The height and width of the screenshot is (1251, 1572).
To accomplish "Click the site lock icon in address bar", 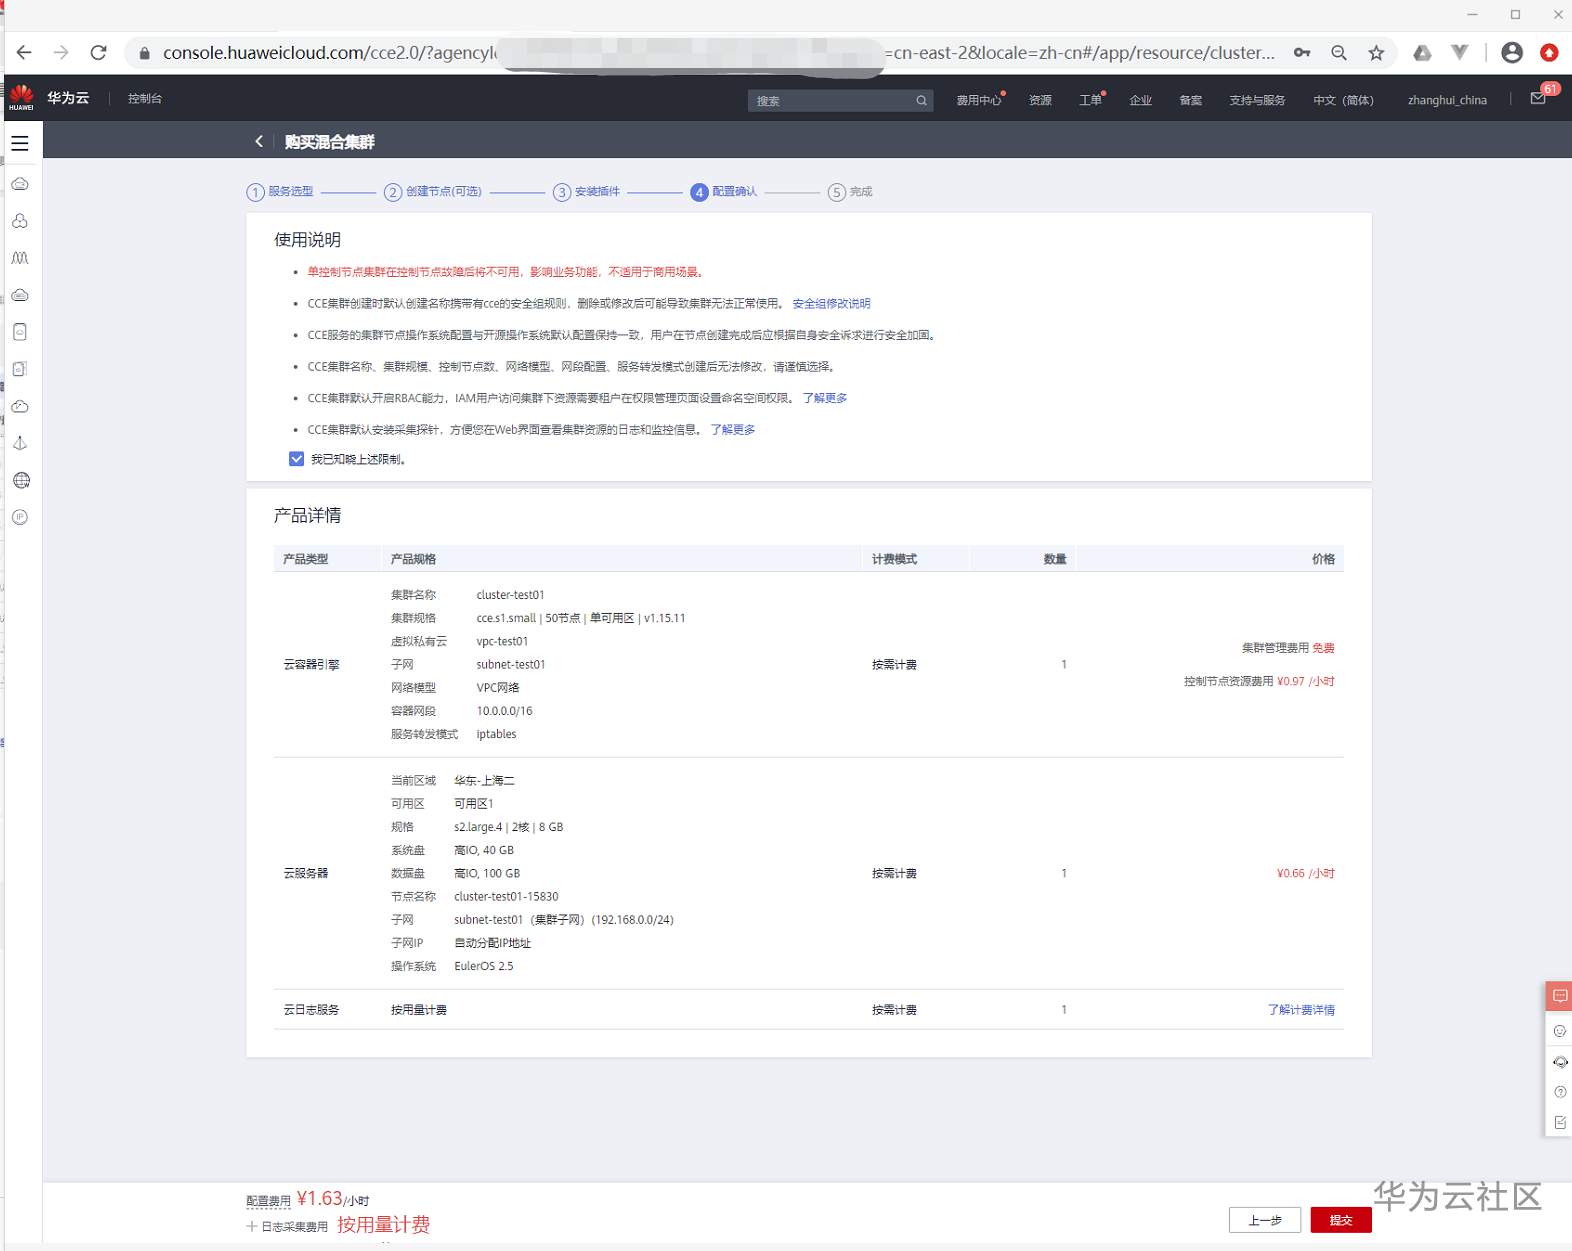I will [144, 53].
